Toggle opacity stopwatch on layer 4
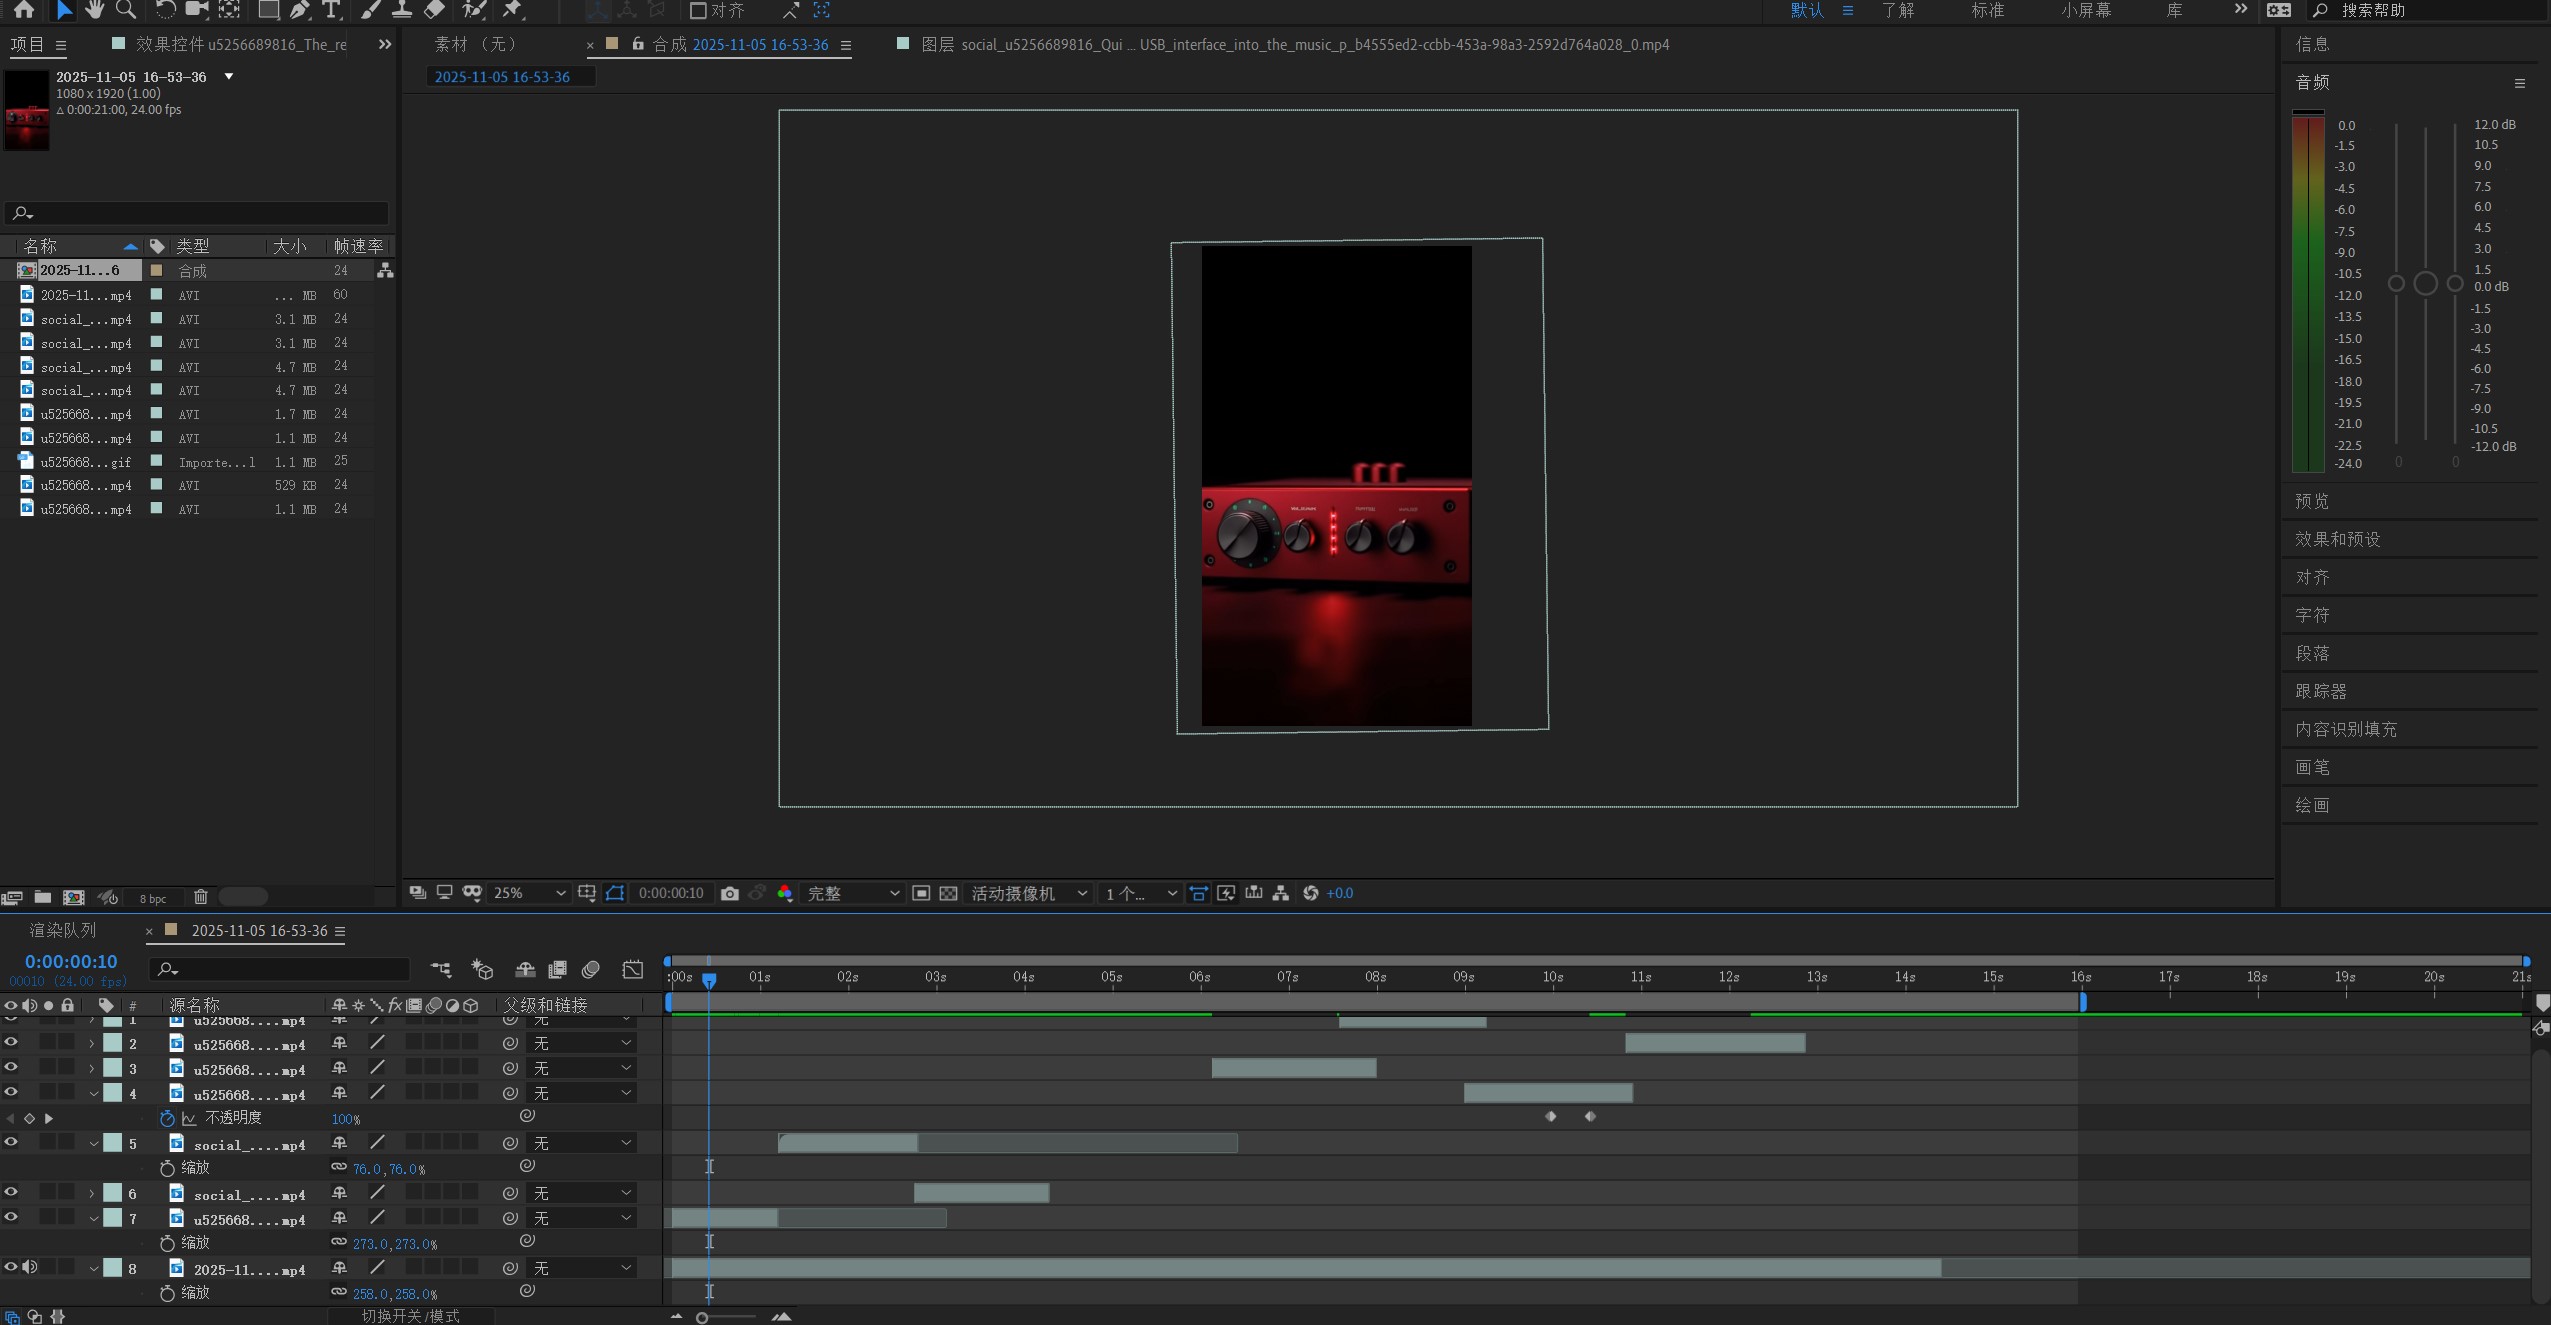 (x=167, y=1118)
